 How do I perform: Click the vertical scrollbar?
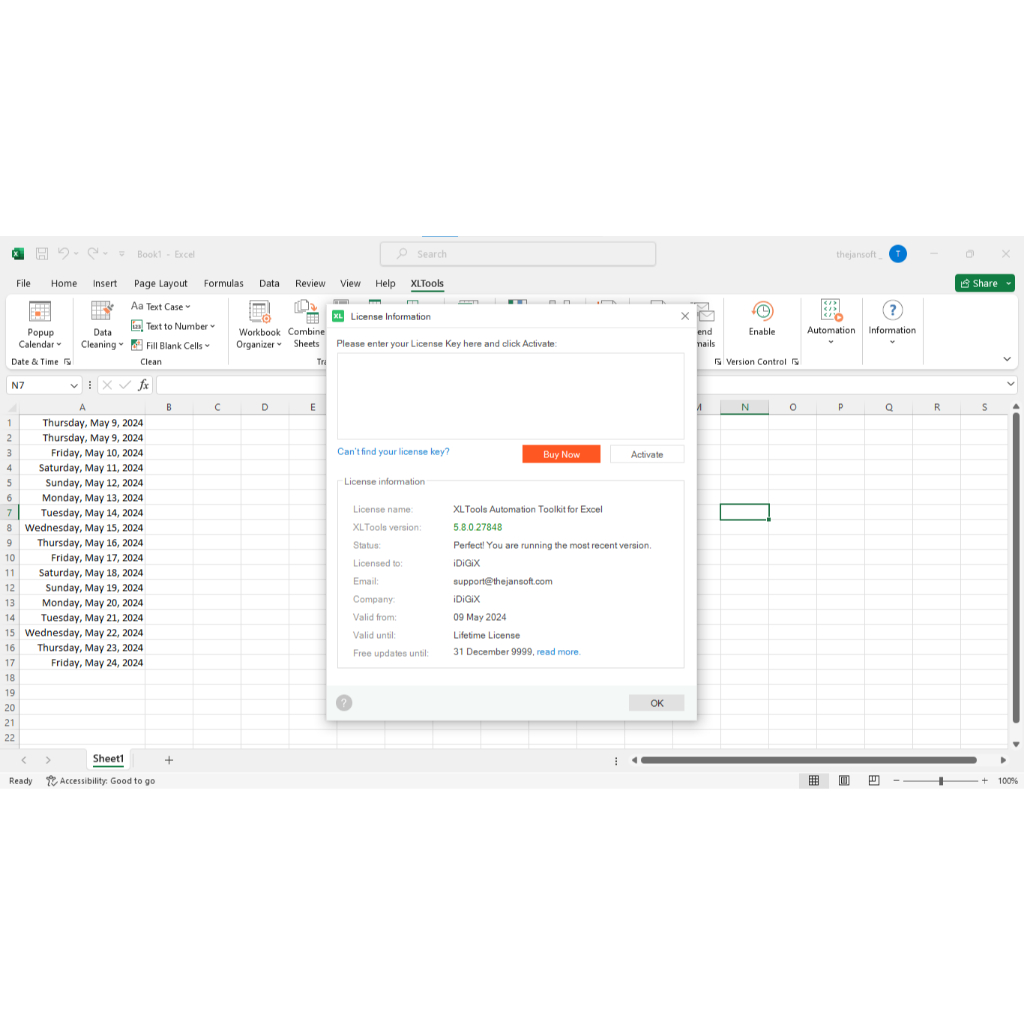coord(1016,568)
